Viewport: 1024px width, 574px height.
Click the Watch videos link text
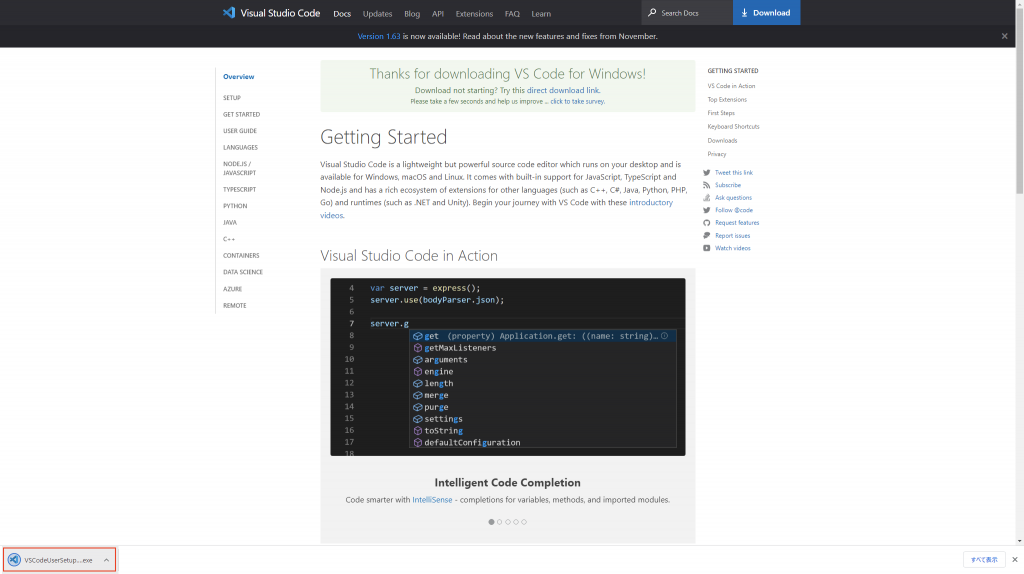click(x=733, y=248)
